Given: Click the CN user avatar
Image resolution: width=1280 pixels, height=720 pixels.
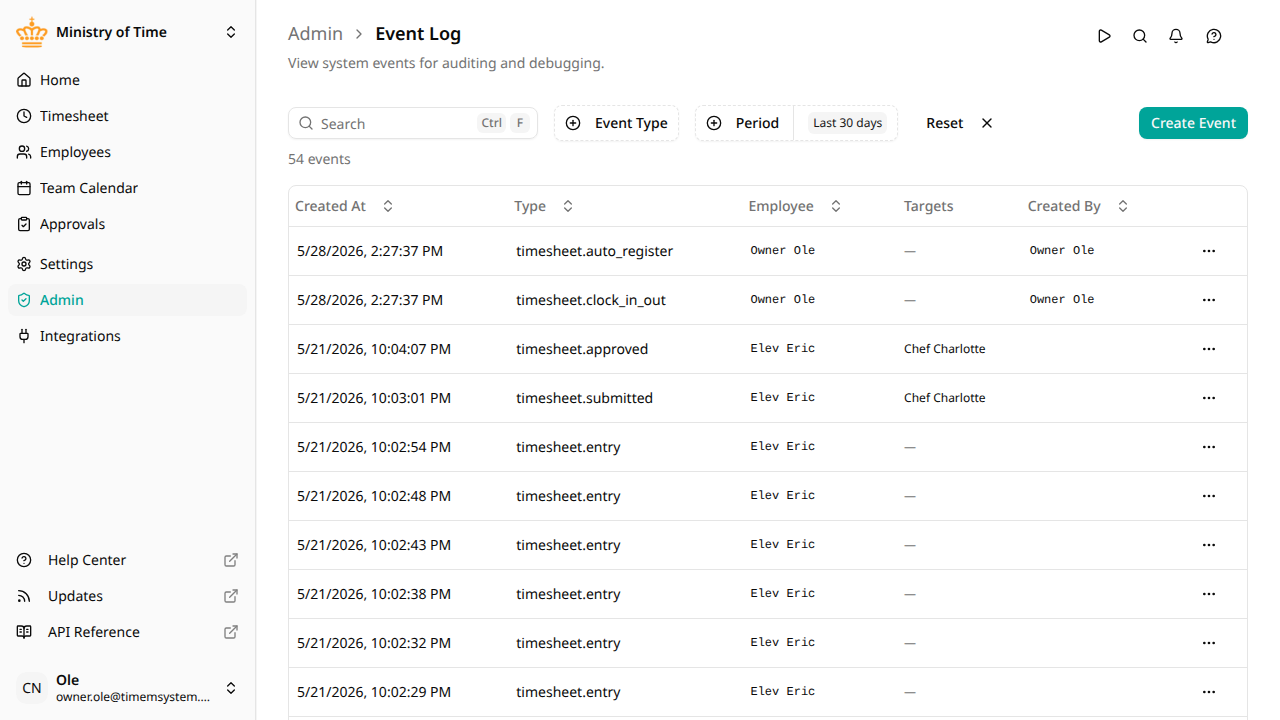Looking at the screenshot, I should pos(32,688).
